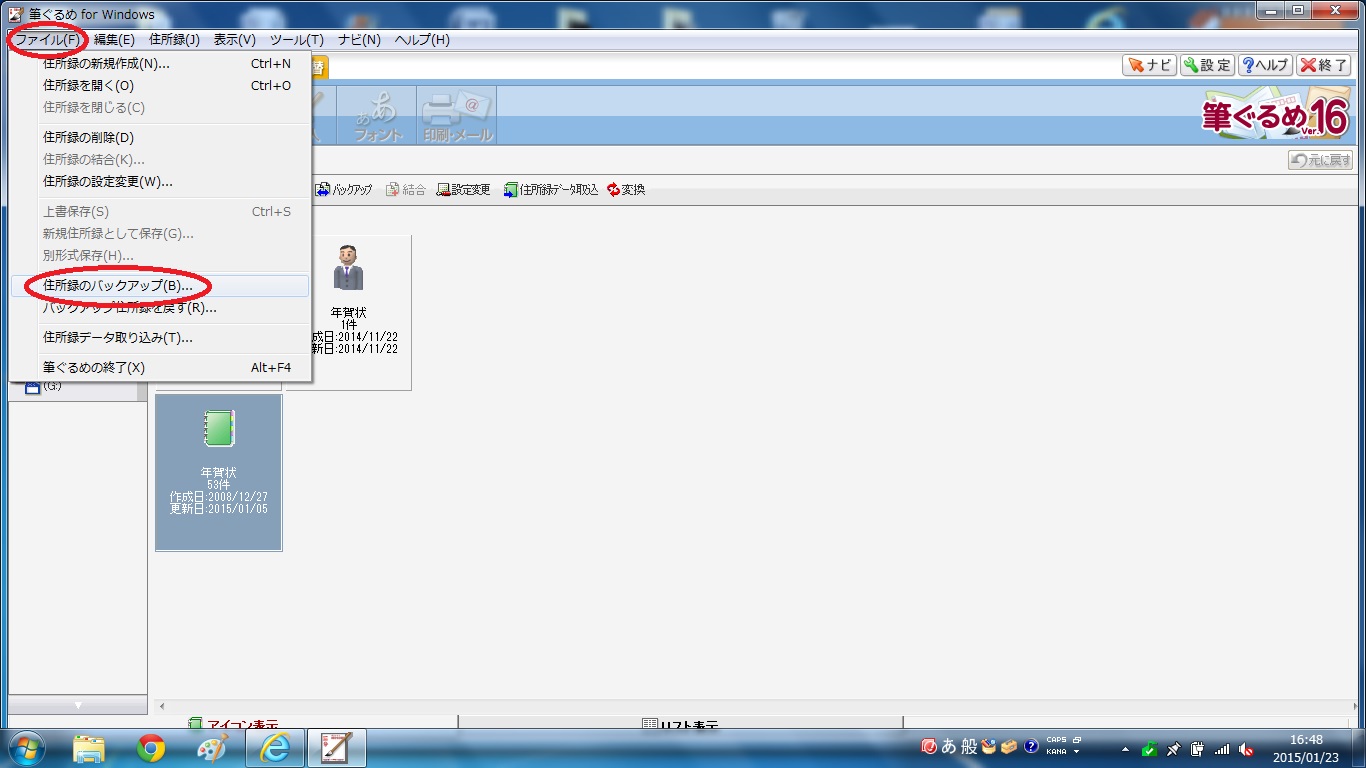Click the IME 般 conversion mode indicator
This screenshot has width=1366, height=768.
coord(969,747)
